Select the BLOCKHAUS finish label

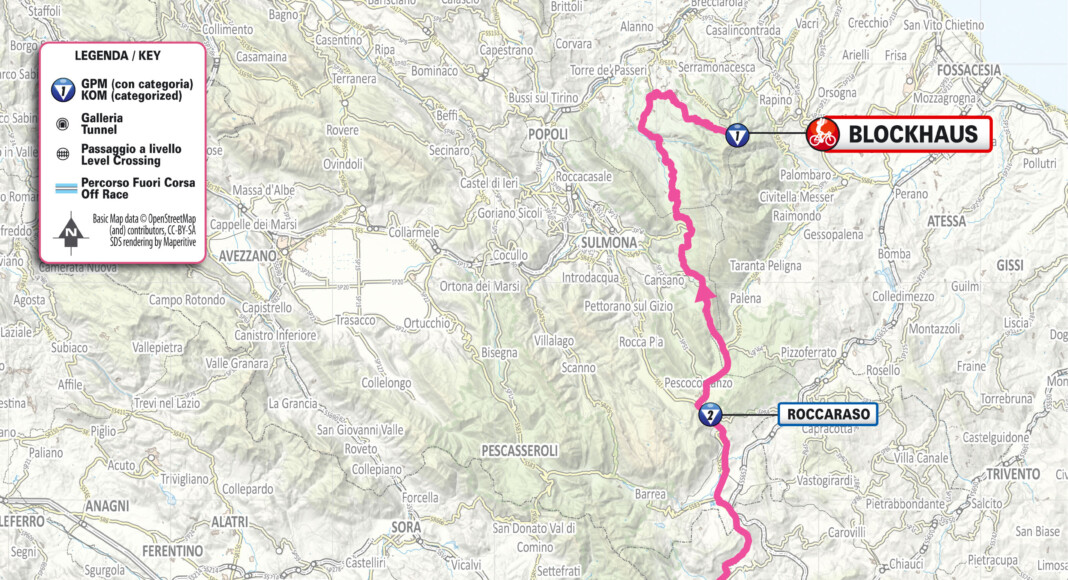pyautogui.click(x=913, y=134)
